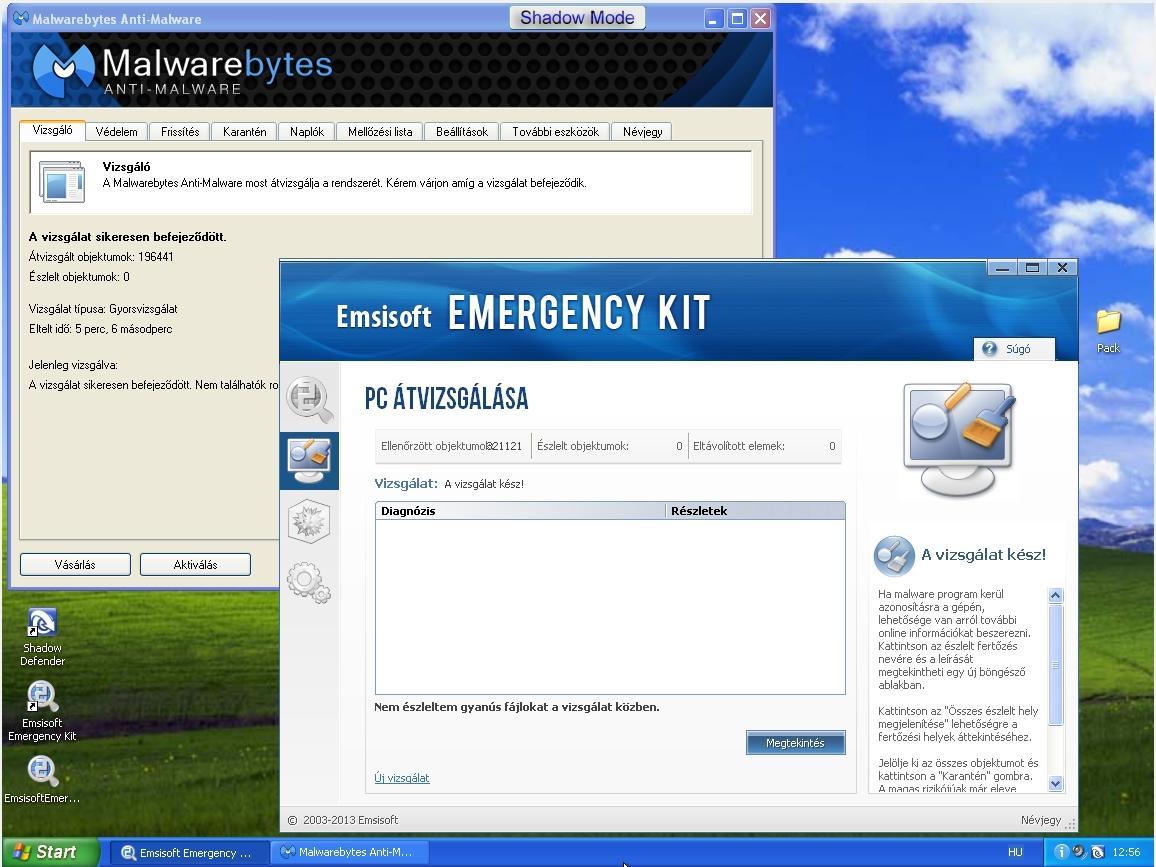This screenshot has width=1156, height=867.
Task: Open the Pack folder on desktop
Action: 1108,331
